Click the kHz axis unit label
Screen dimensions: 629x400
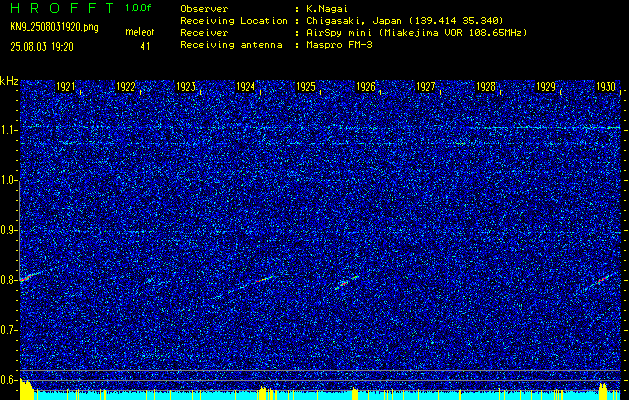point(9,81)
